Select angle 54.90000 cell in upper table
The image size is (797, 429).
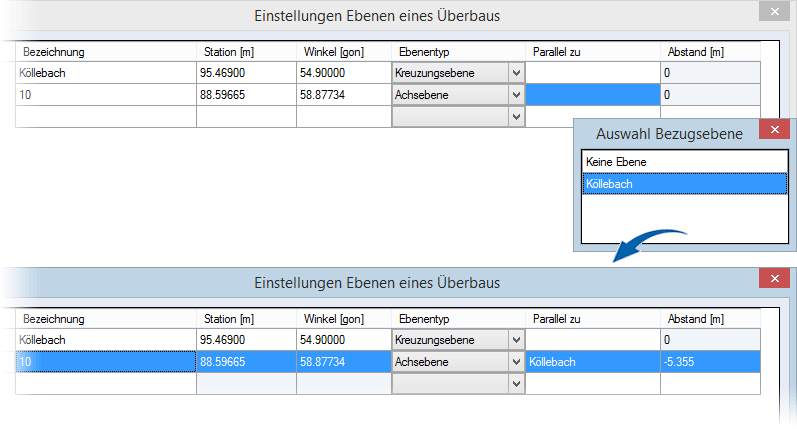344,73
